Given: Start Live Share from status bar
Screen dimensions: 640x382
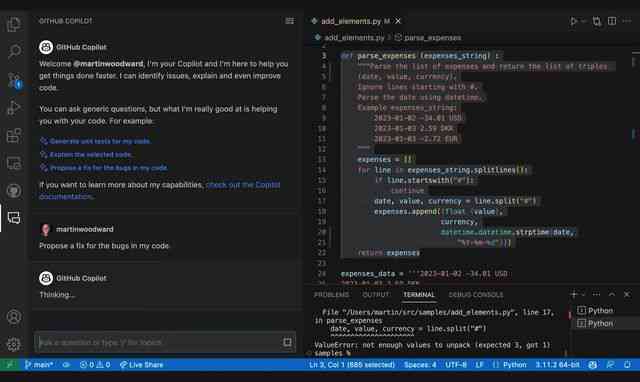Looking at the screenshot, I should coord(141,364).
